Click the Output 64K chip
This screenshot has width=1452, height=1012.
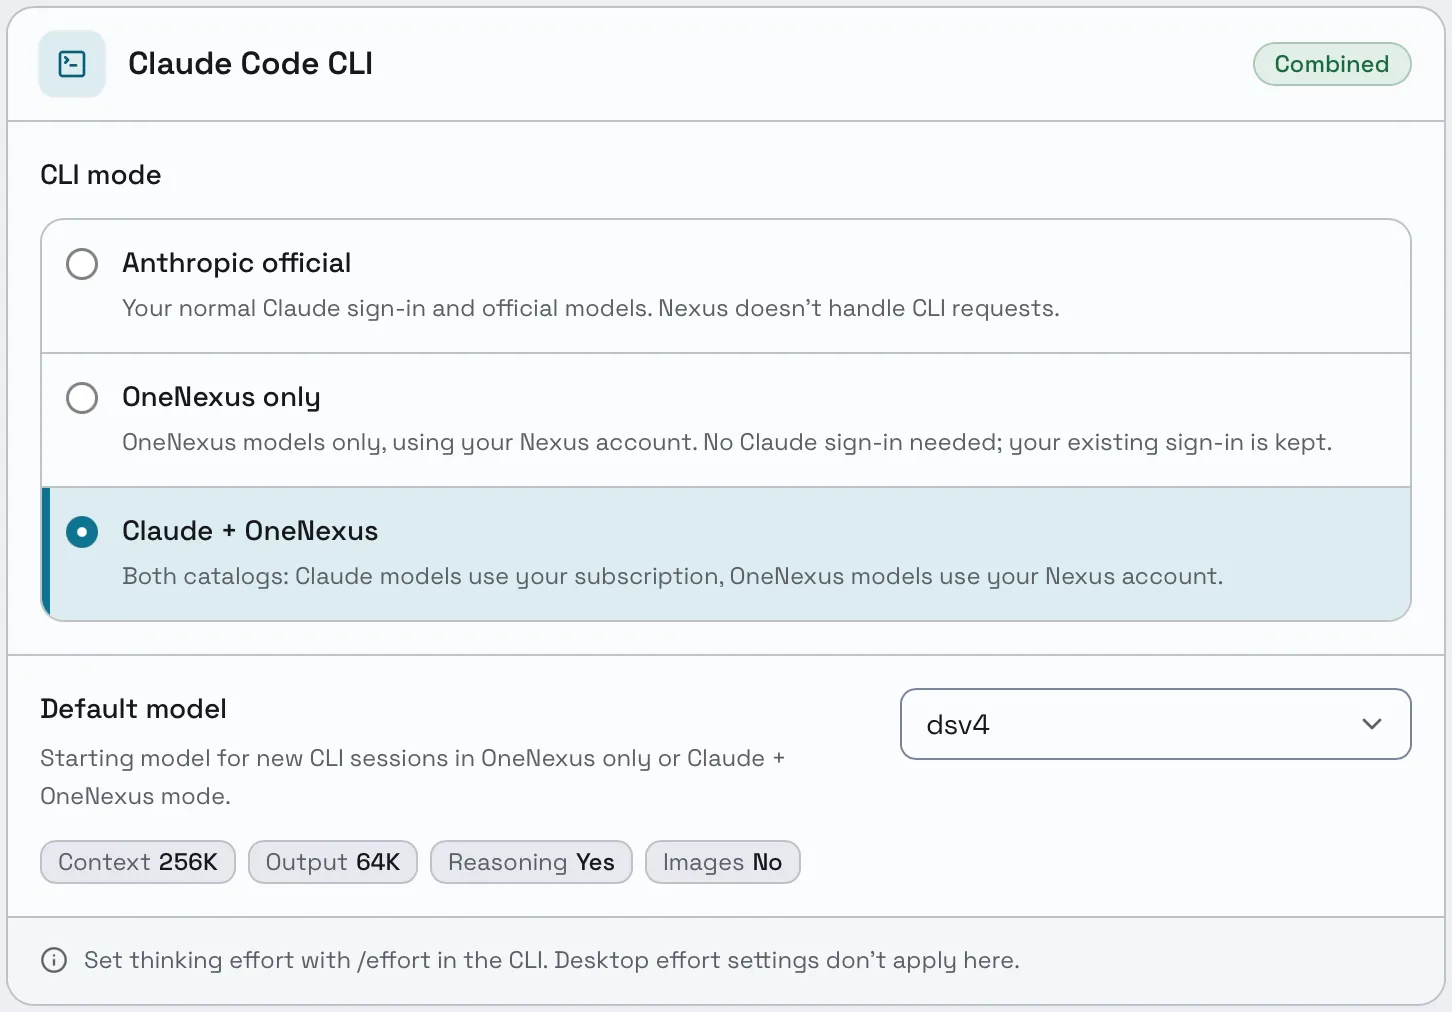333,862
